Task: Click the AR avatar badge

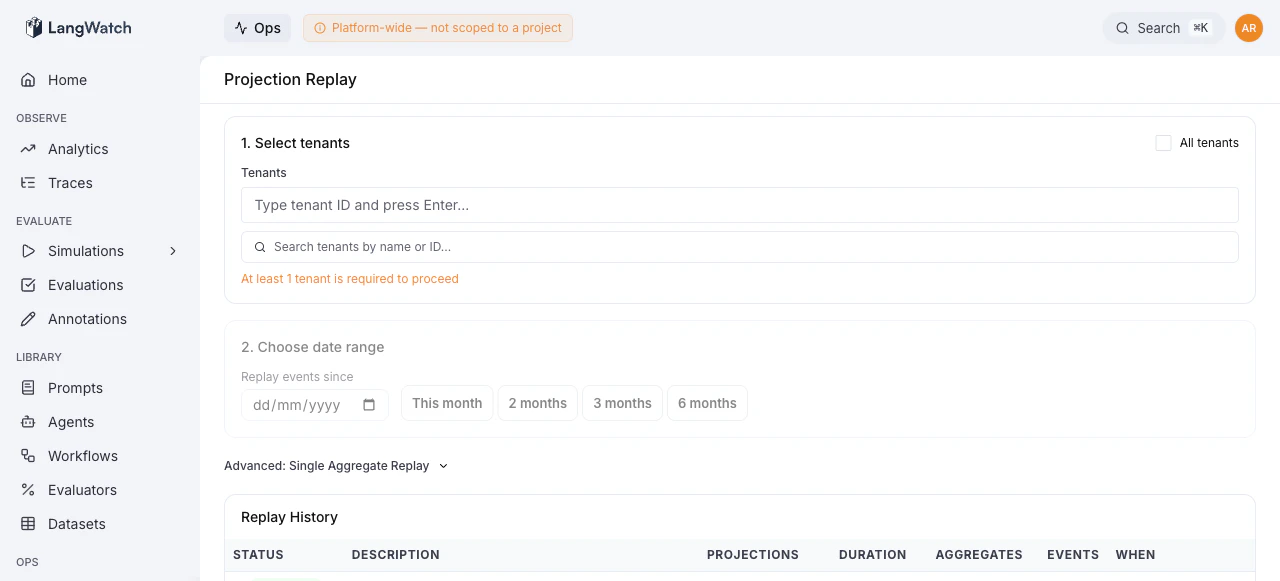Action: 1249,28
